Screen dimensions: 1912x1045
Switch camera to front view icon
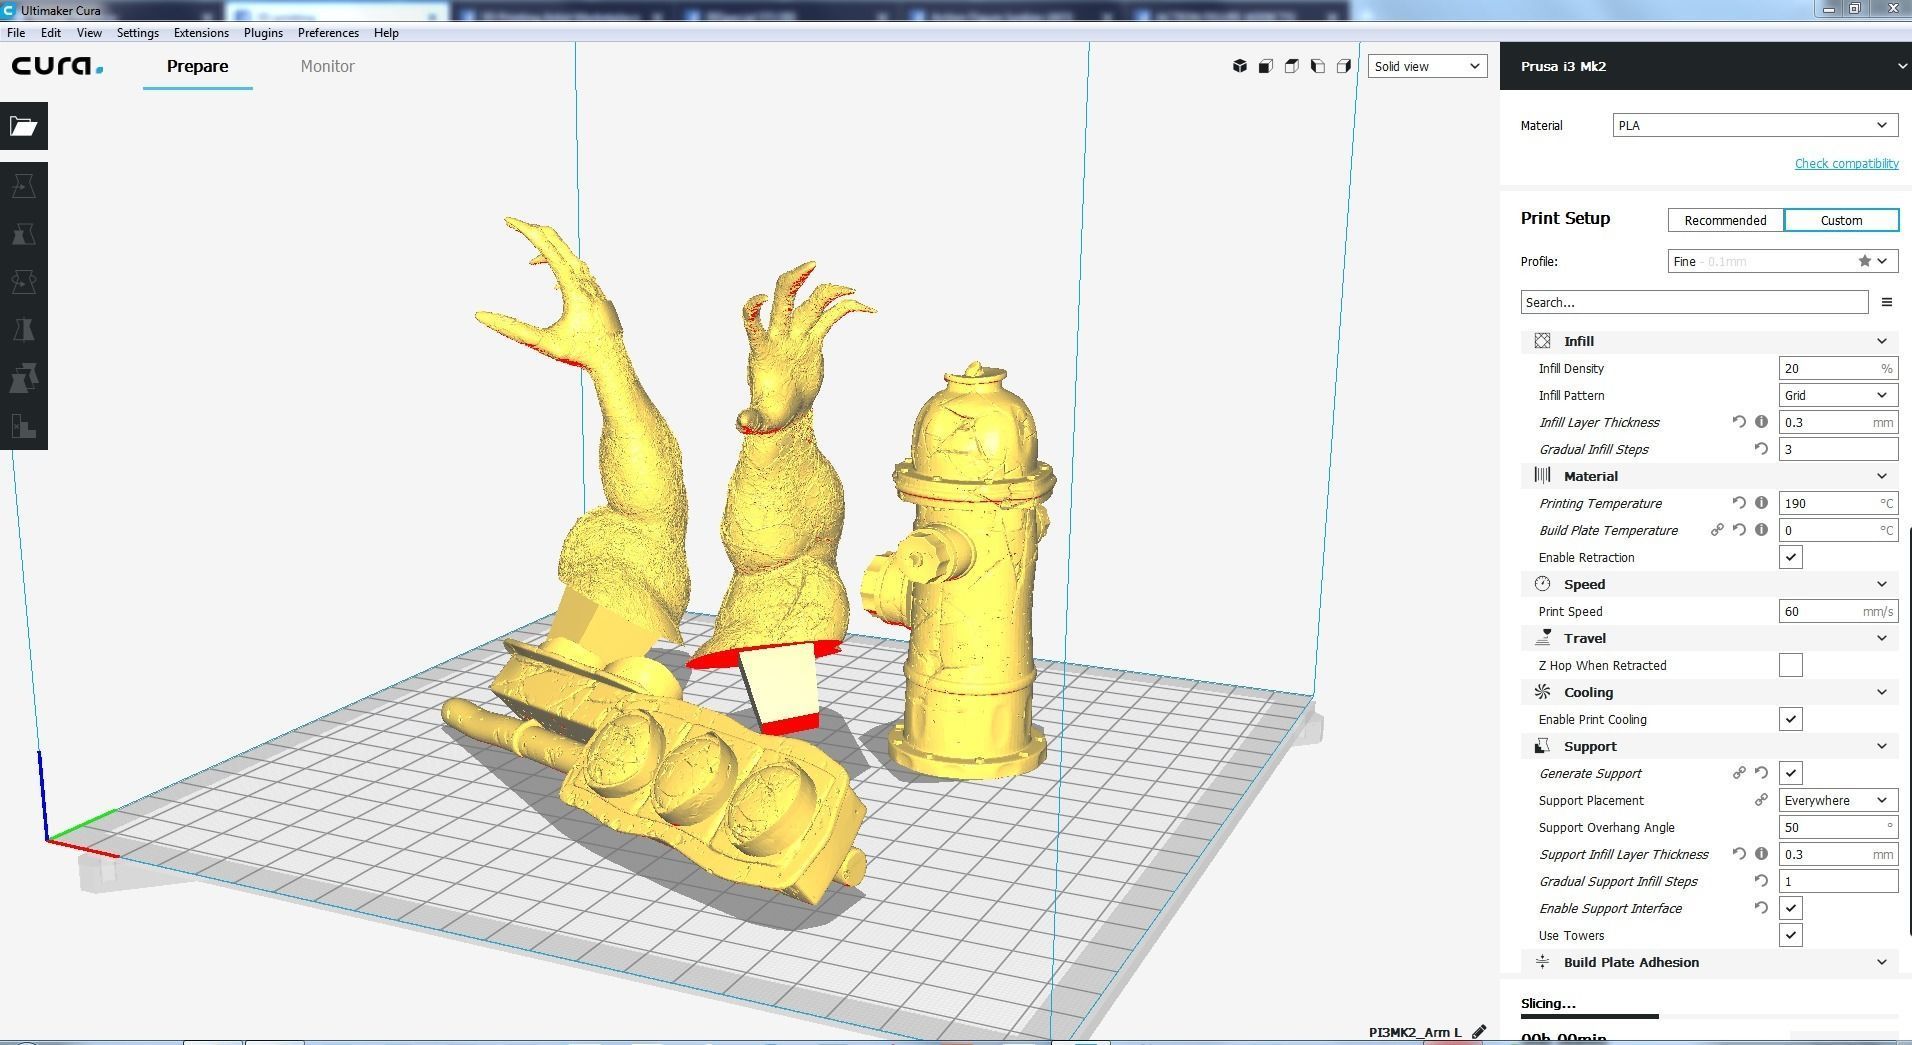click(x=1266, y=66)
